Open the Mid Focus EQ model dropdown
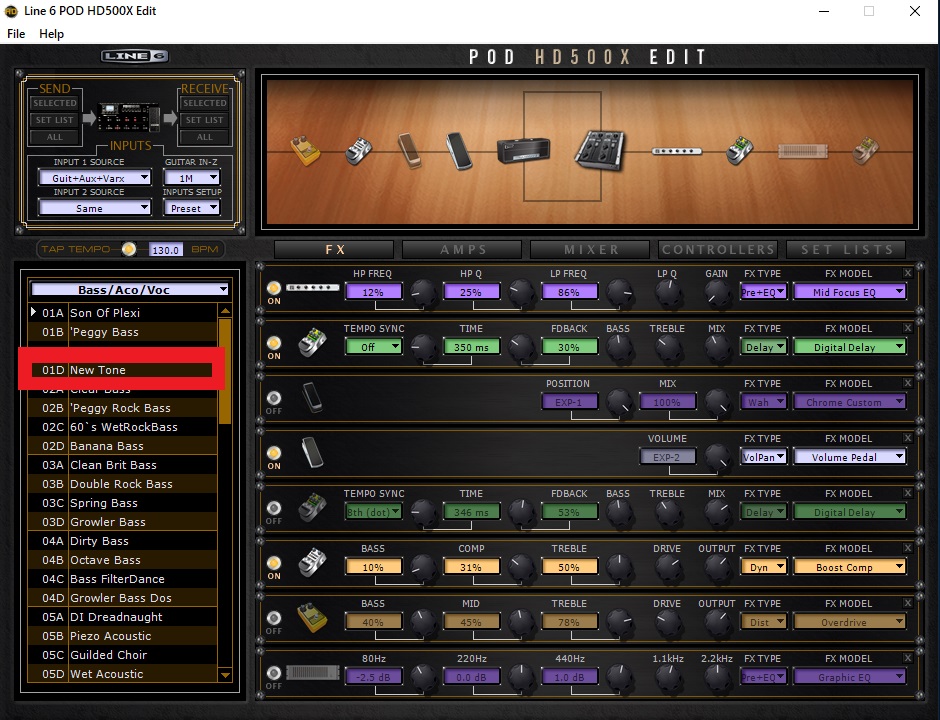The height and width of the screenshot is (720, 940). click(x=849, y=292)
